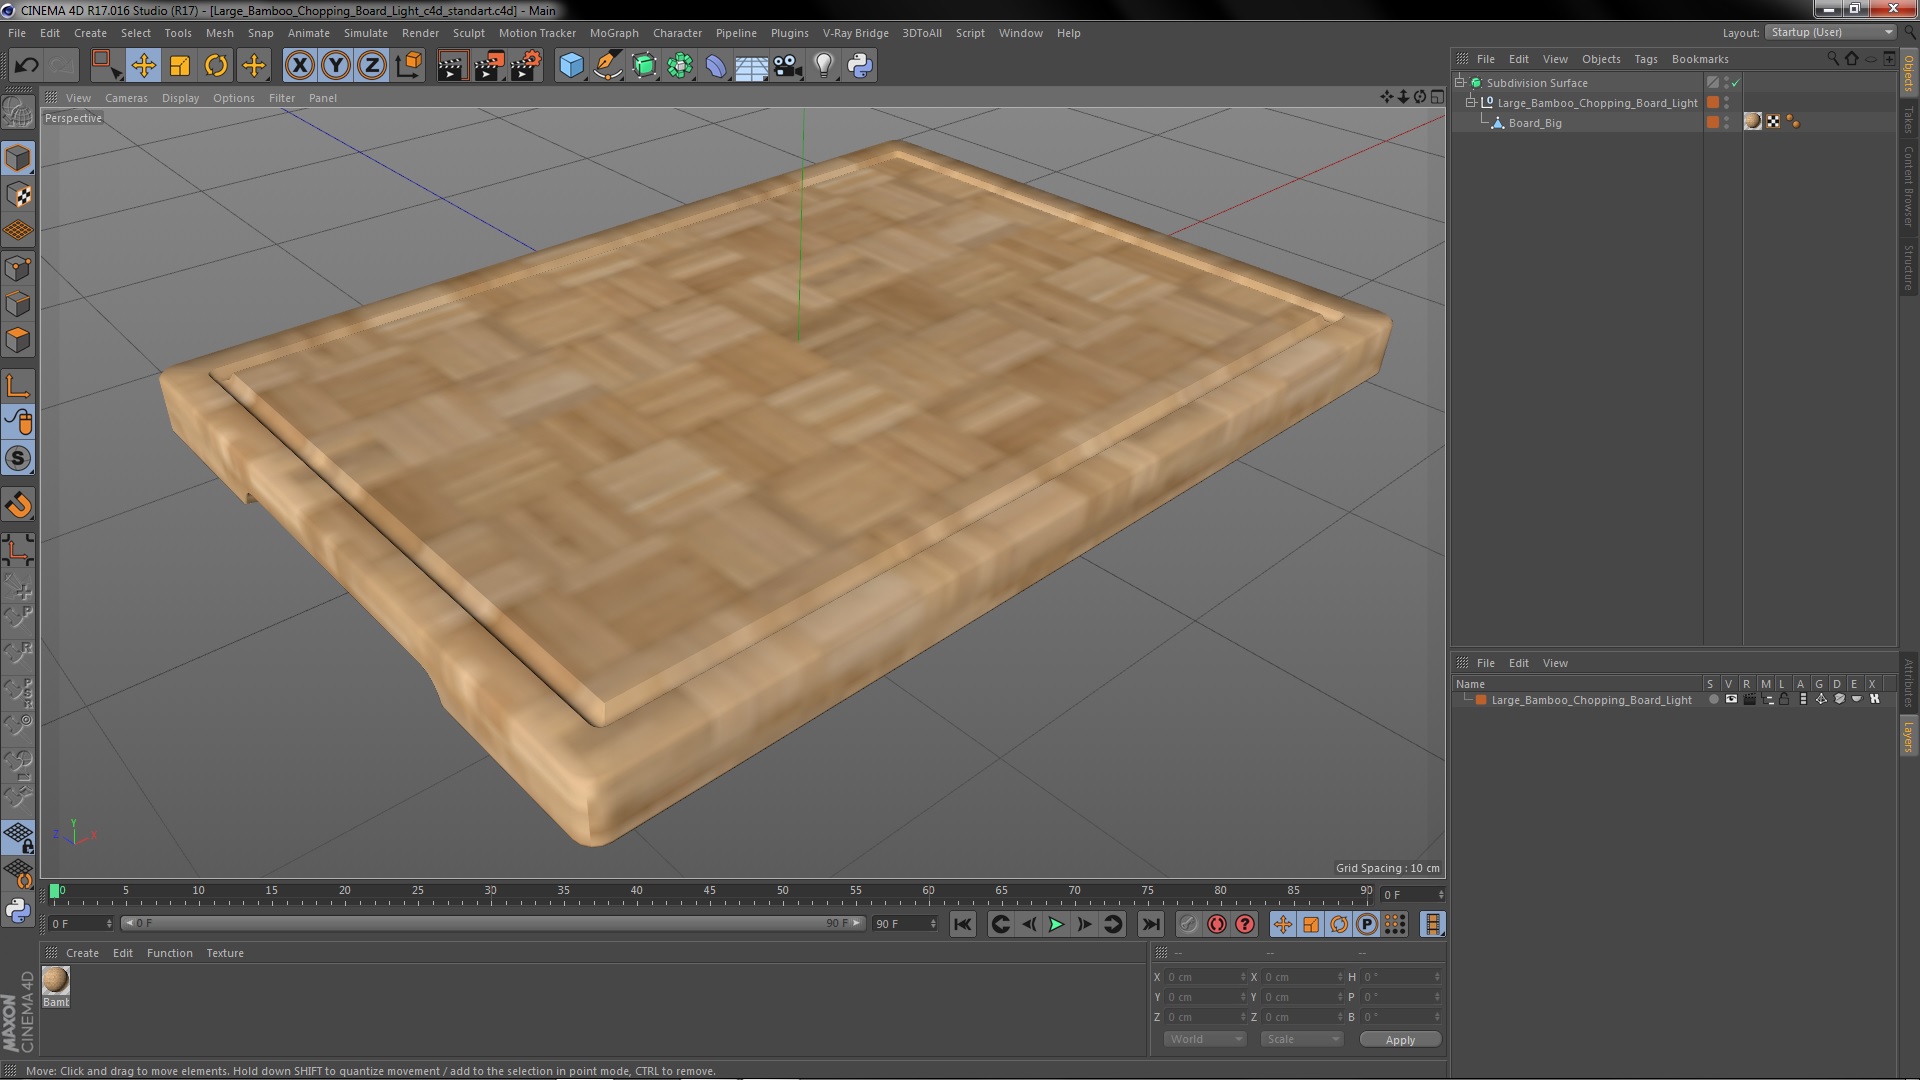Viewport: 1920px width, 1080px height.
Task: Add a Cube primitive object
Action: (x=571, y=66)
